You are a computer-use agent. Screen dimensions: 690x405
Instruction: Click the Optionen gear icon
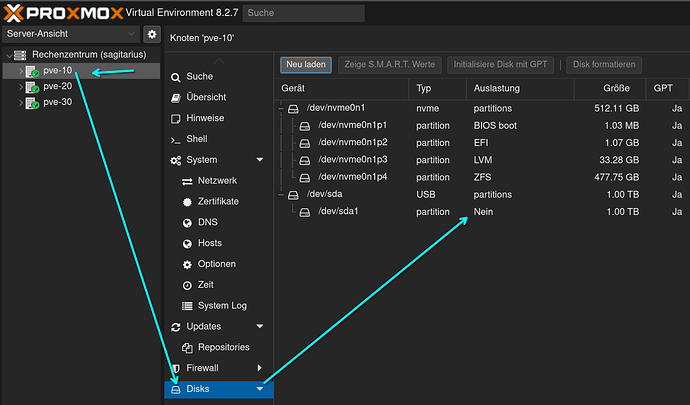coord(187,265)
